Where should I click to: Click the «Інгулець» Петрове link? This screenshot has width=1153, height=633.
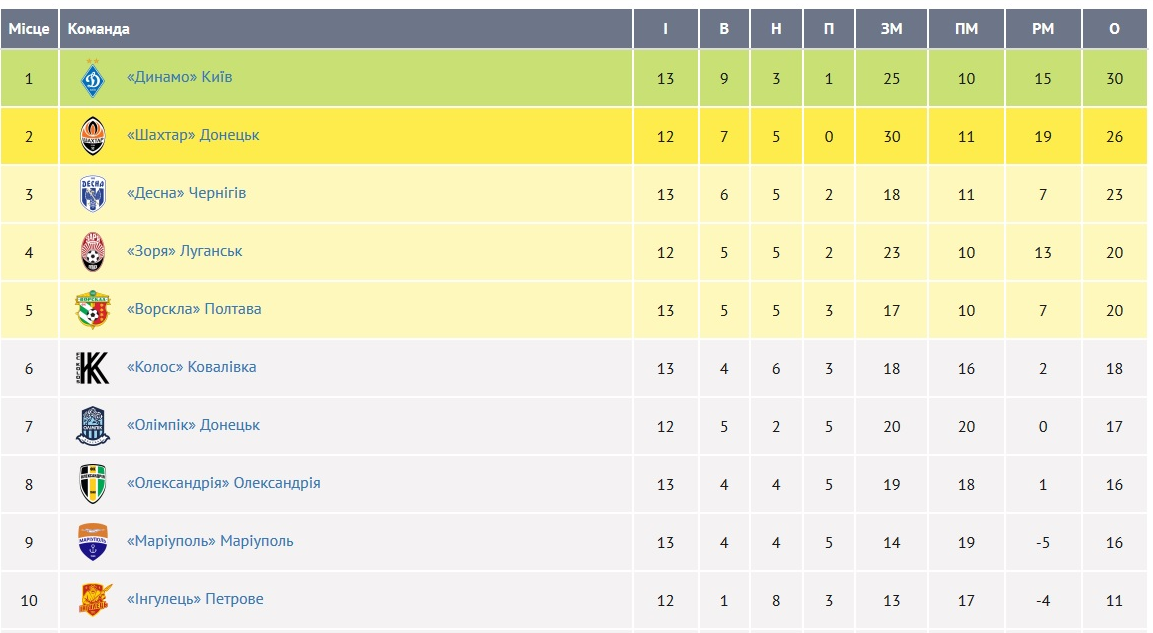tap(195, 599)
